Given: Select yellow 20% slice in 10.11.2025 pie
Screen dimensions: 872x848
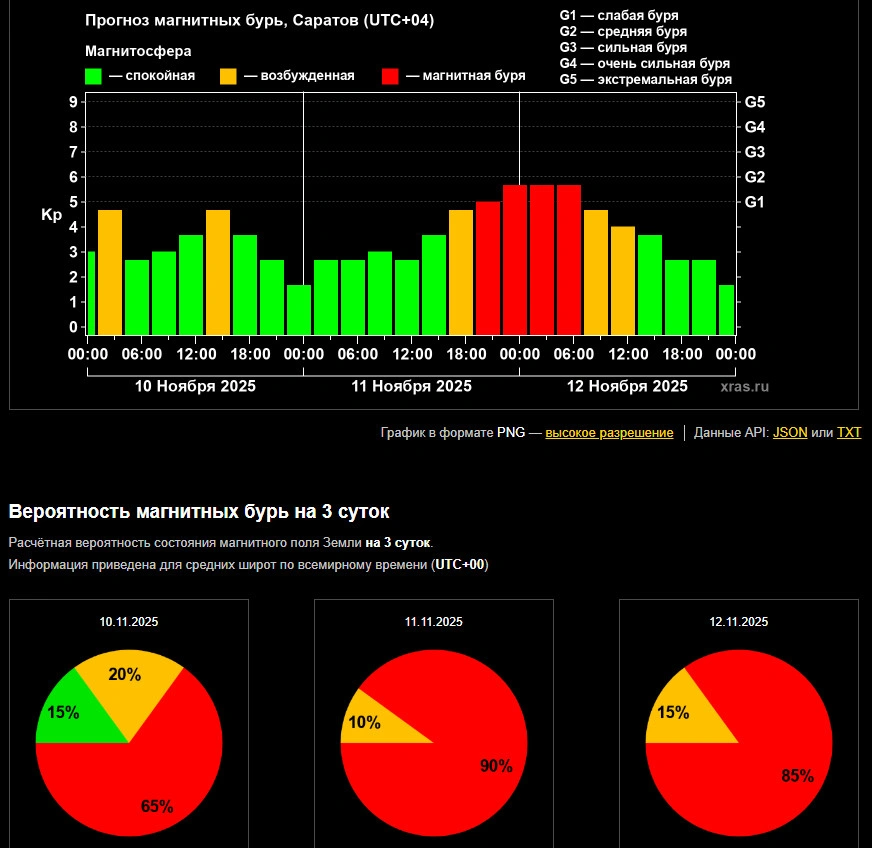Looking at the screenshot, I should [x=125, y=678].
